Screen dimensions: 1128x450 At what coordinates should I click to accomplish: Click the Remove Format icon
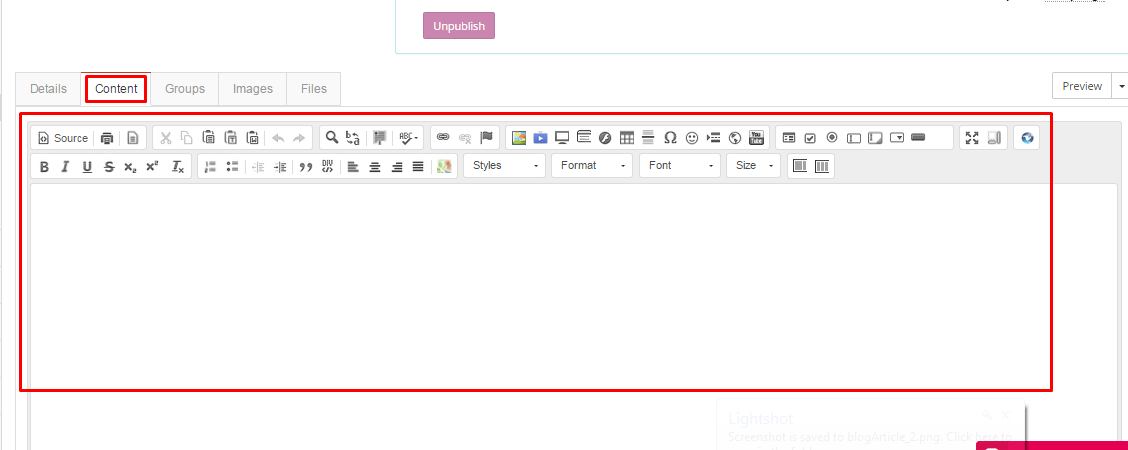(178, 167)
